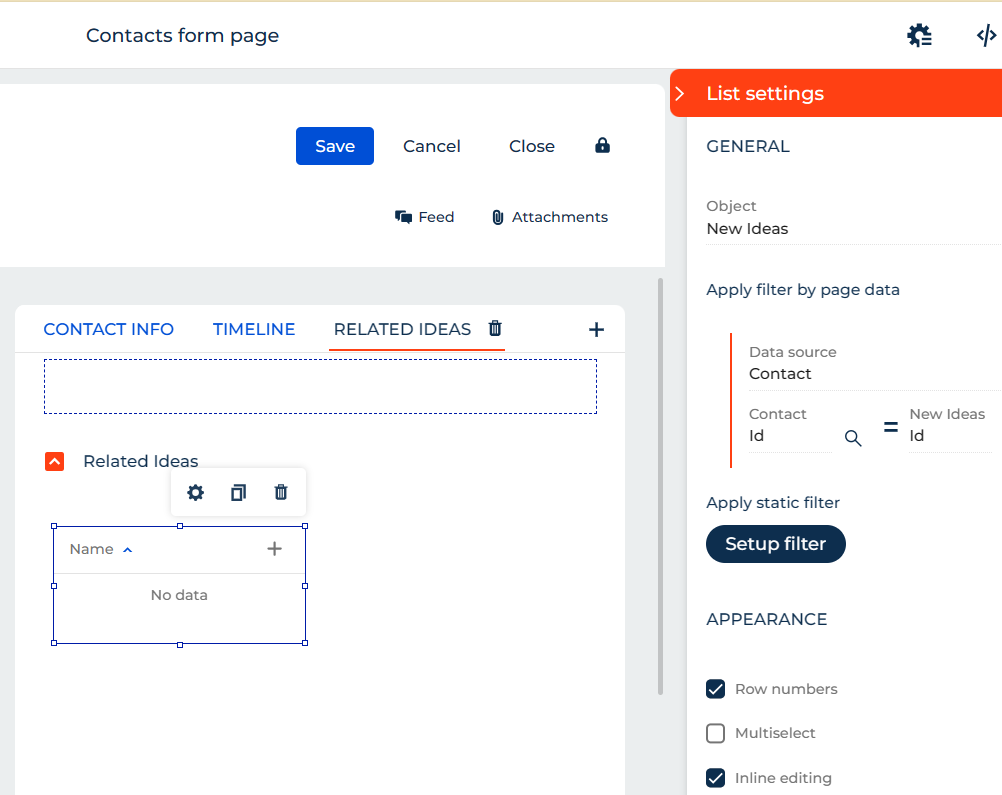Switch to CONTACT INFO tab
1002x795 pixels.
(109, 329)
